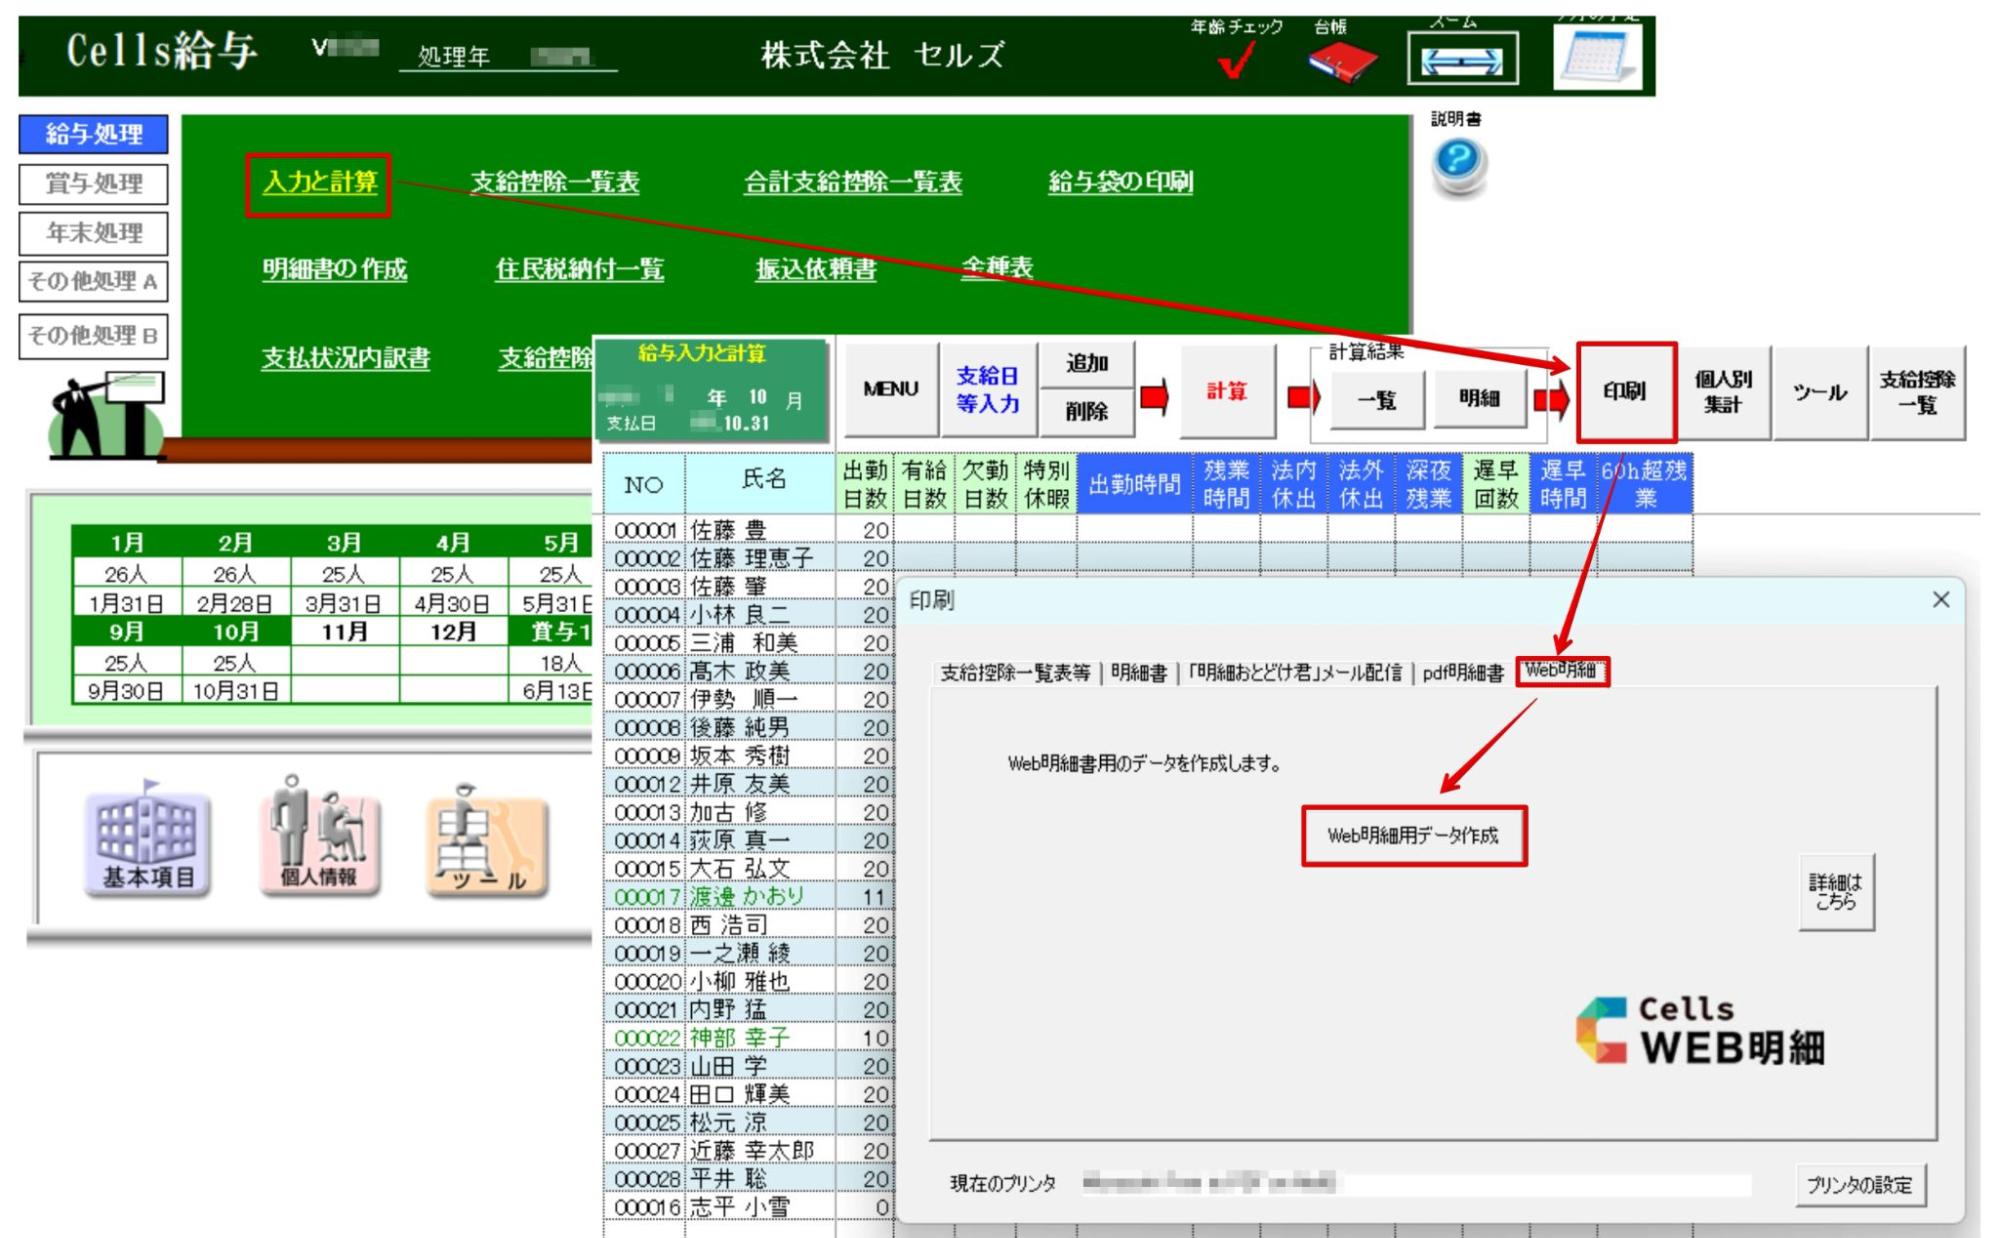This screenshot has width=1999, height=1238.
Task: Click the 印刷 toolbar button
Action: pos(1625,392)
